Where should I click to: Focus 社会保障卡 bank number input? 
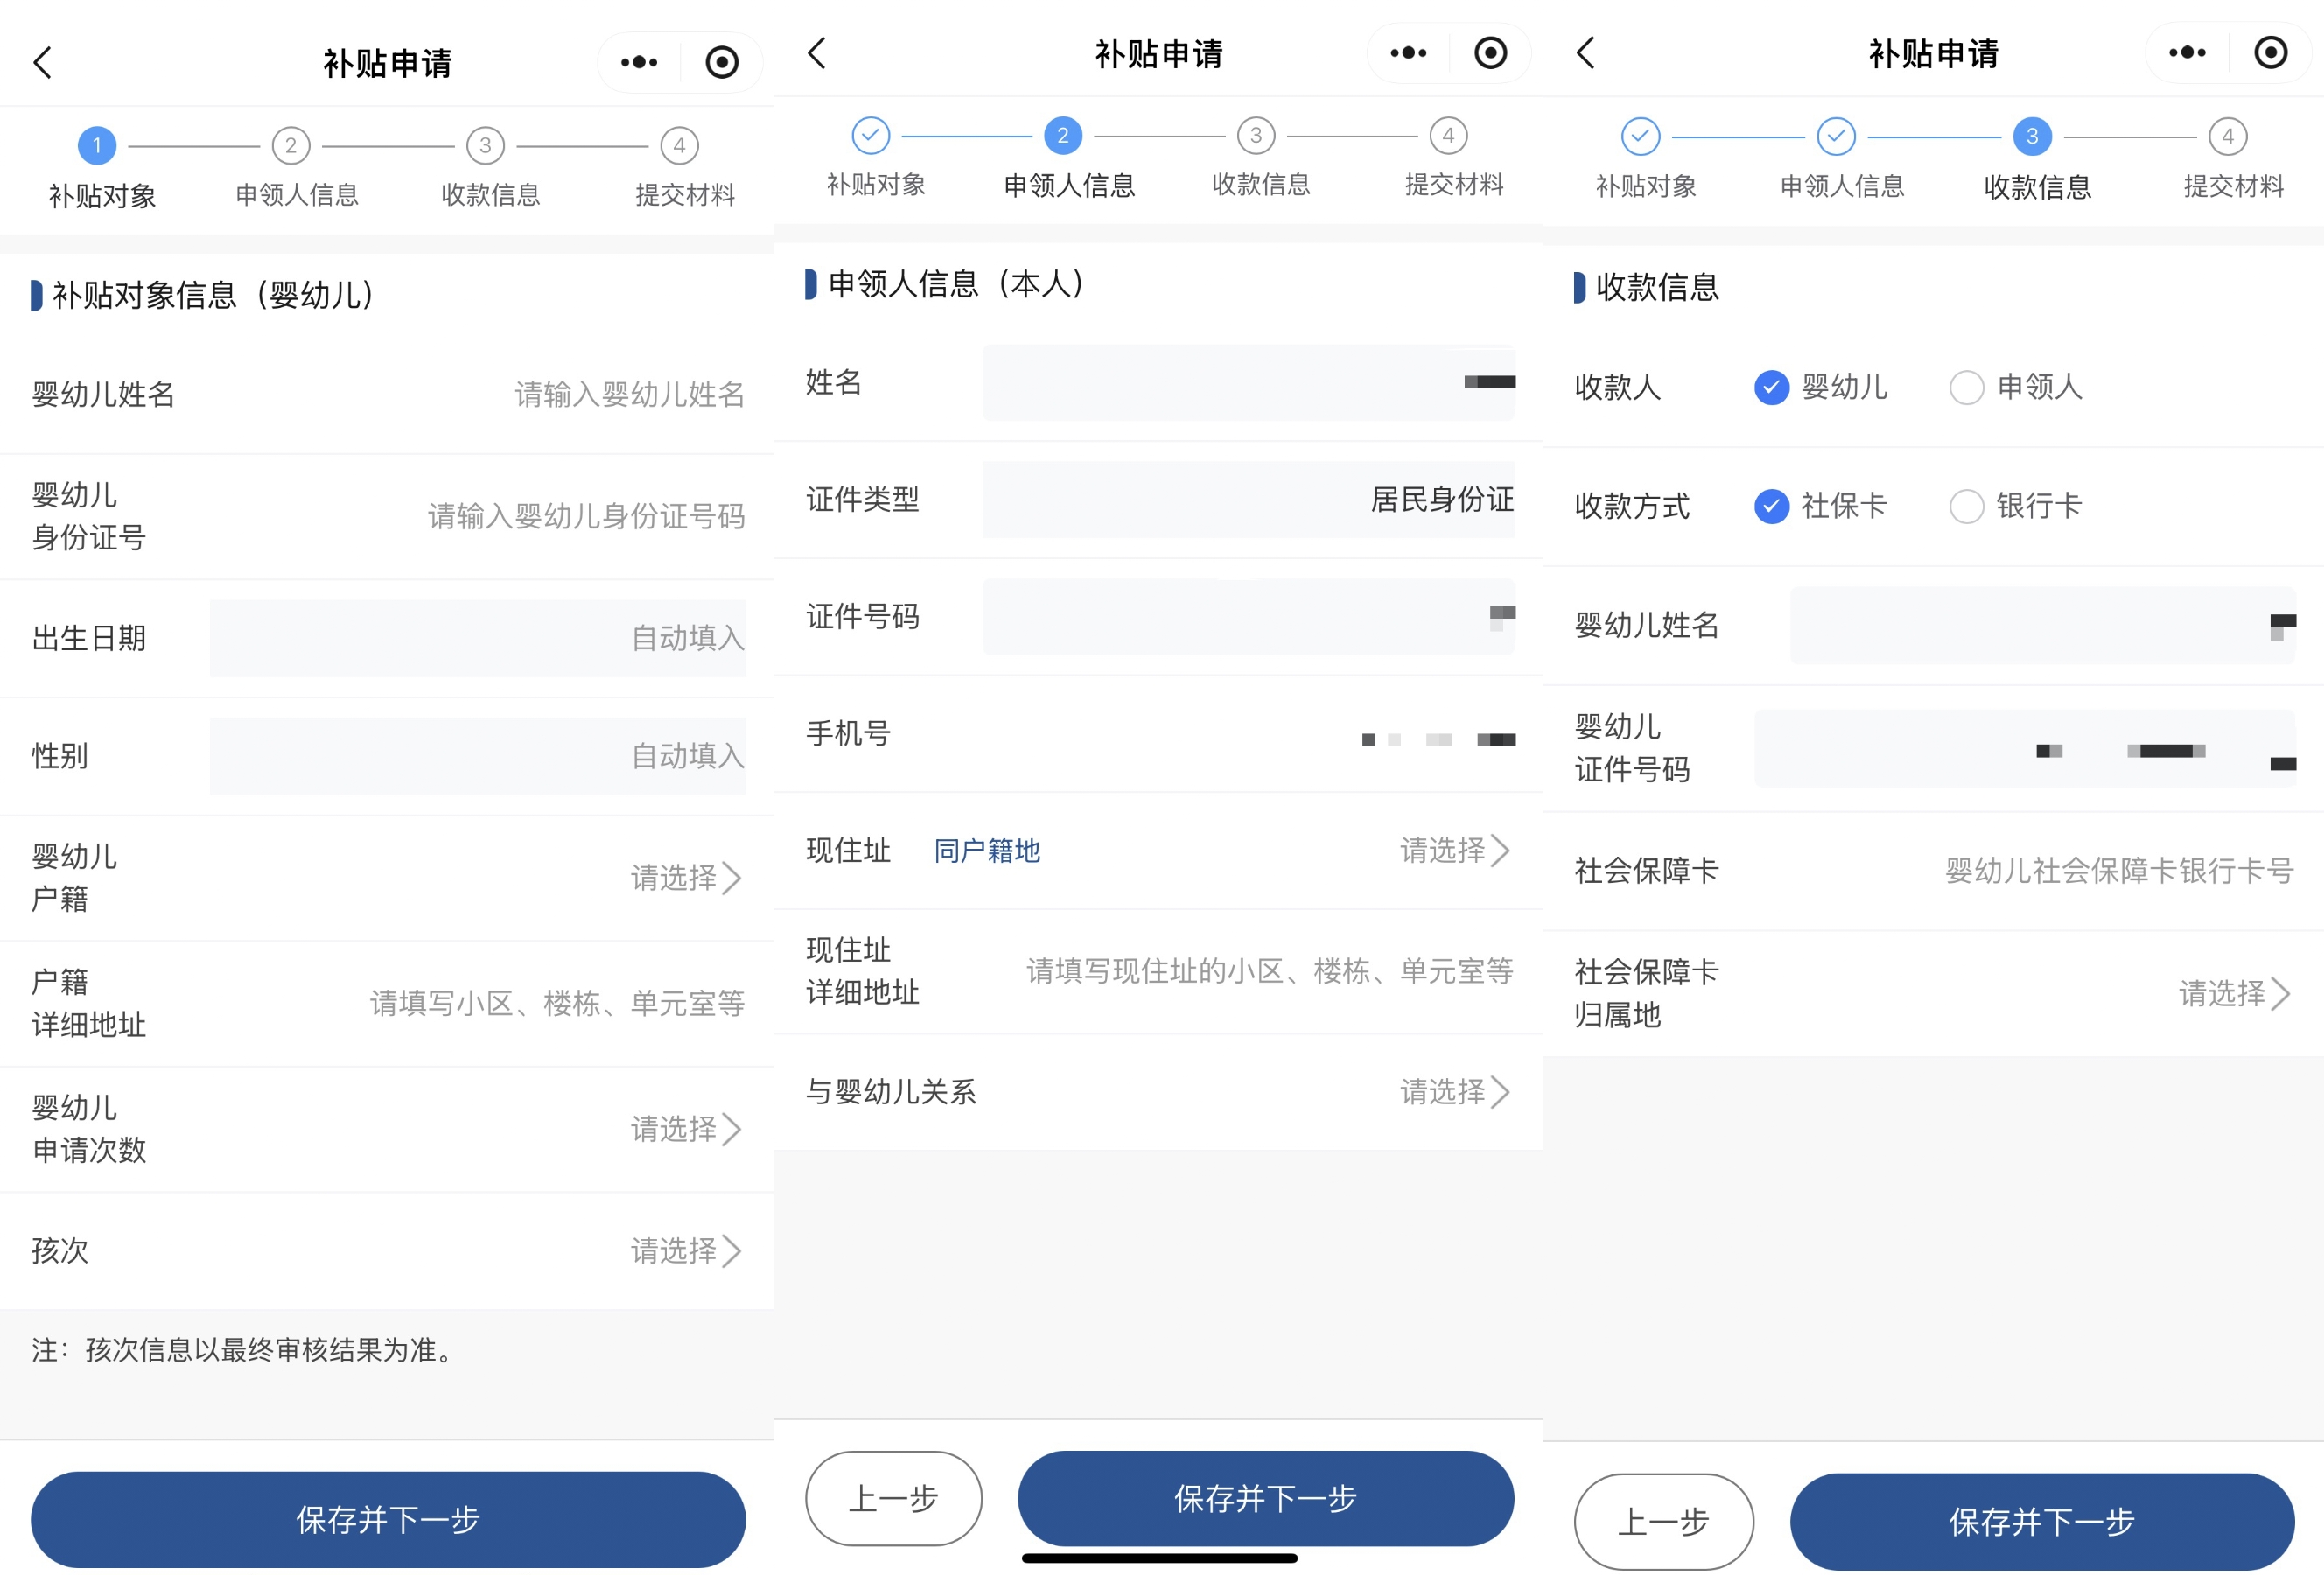click(x=2119, y=871)
